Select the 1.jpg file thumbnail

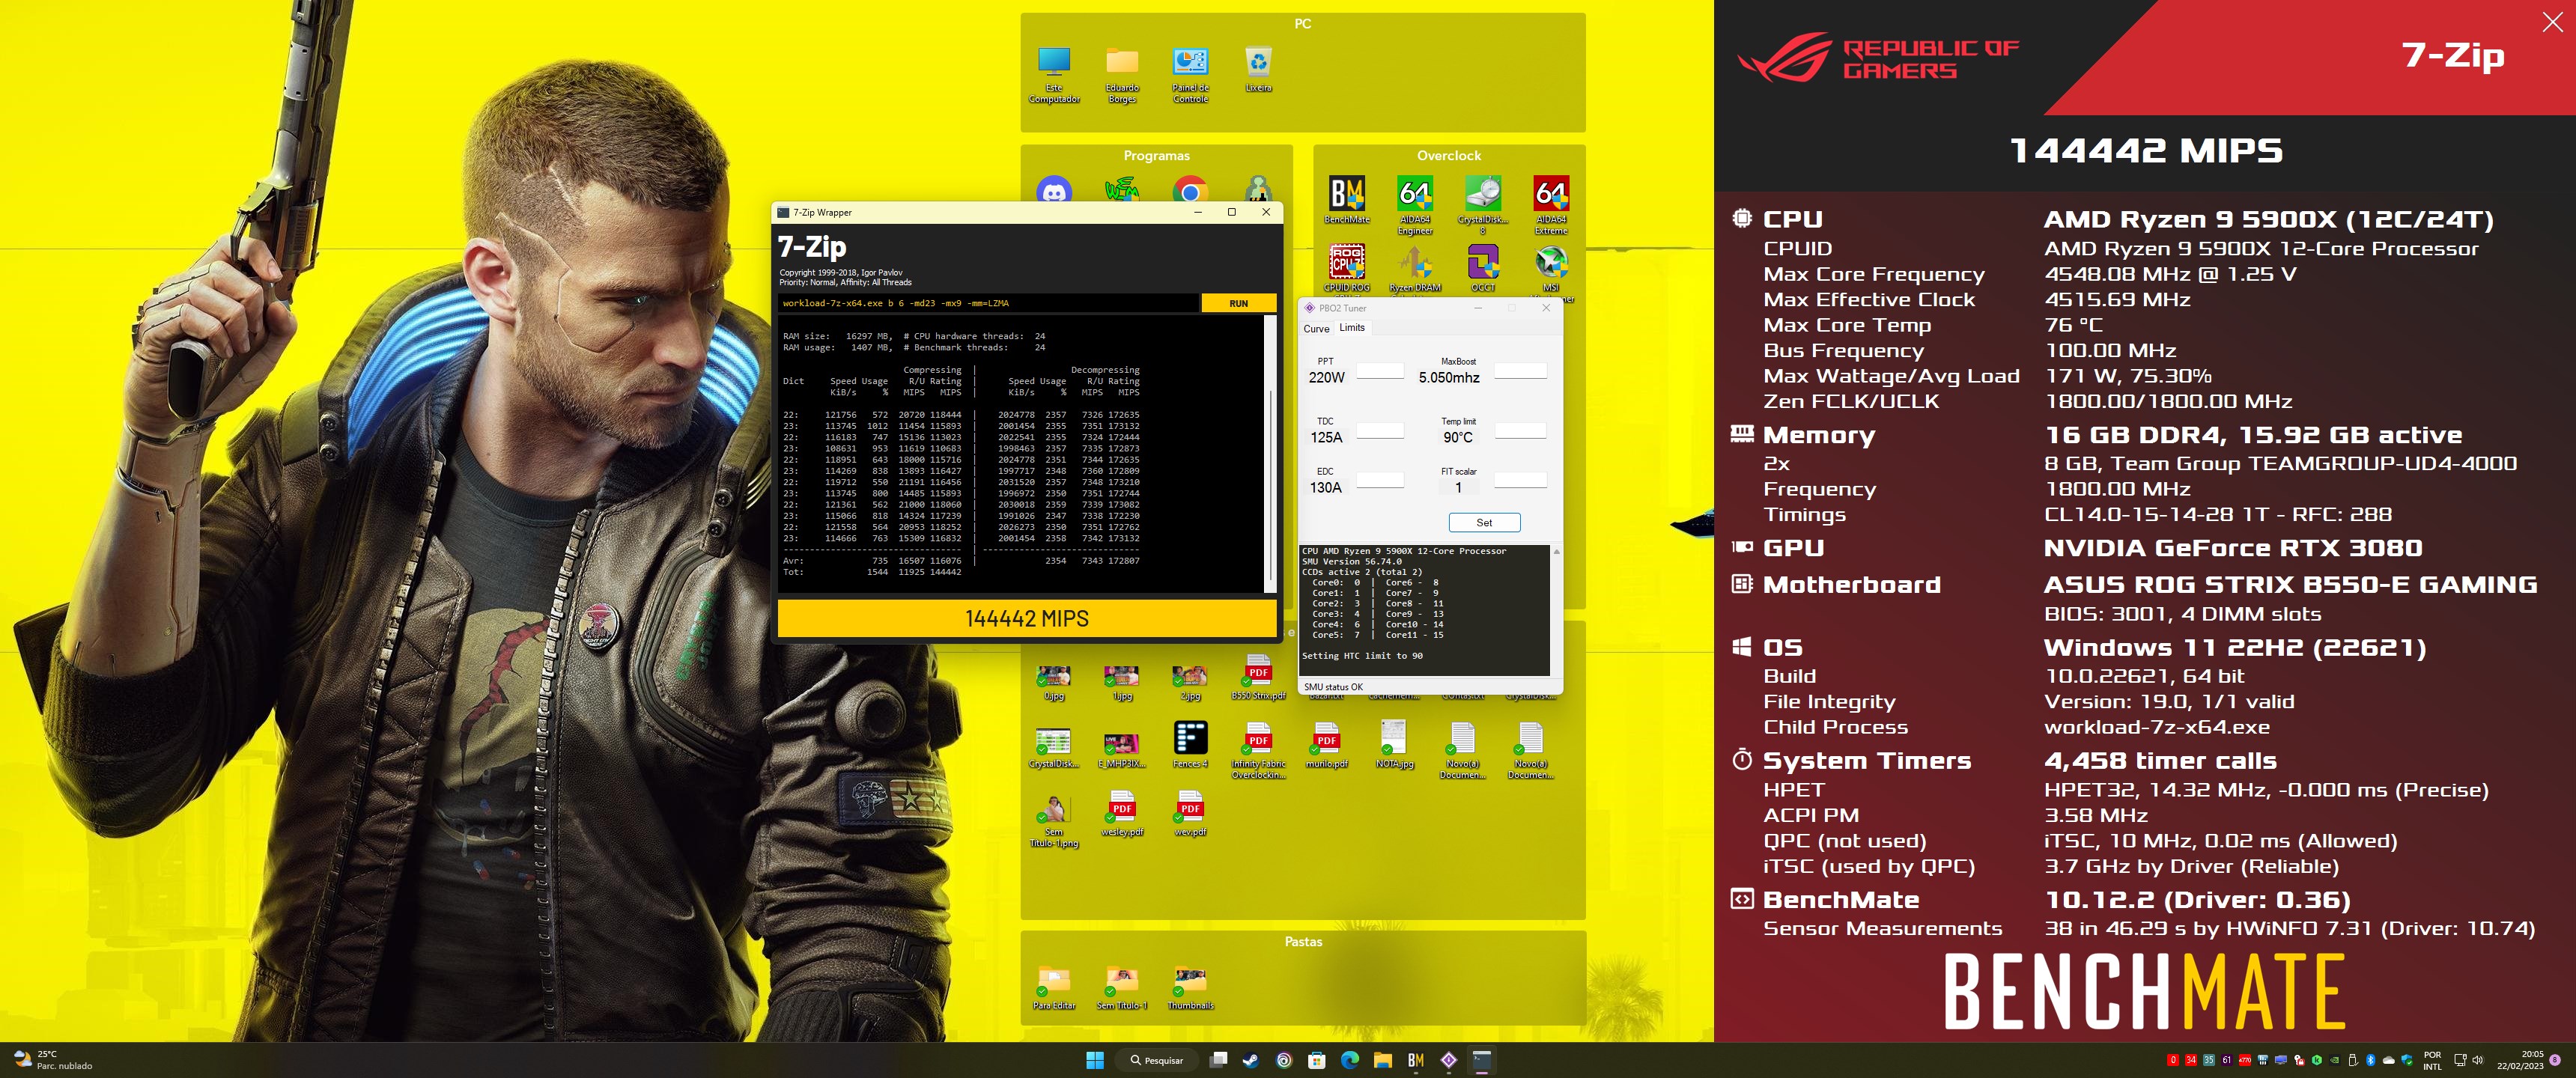point(1122,682)
